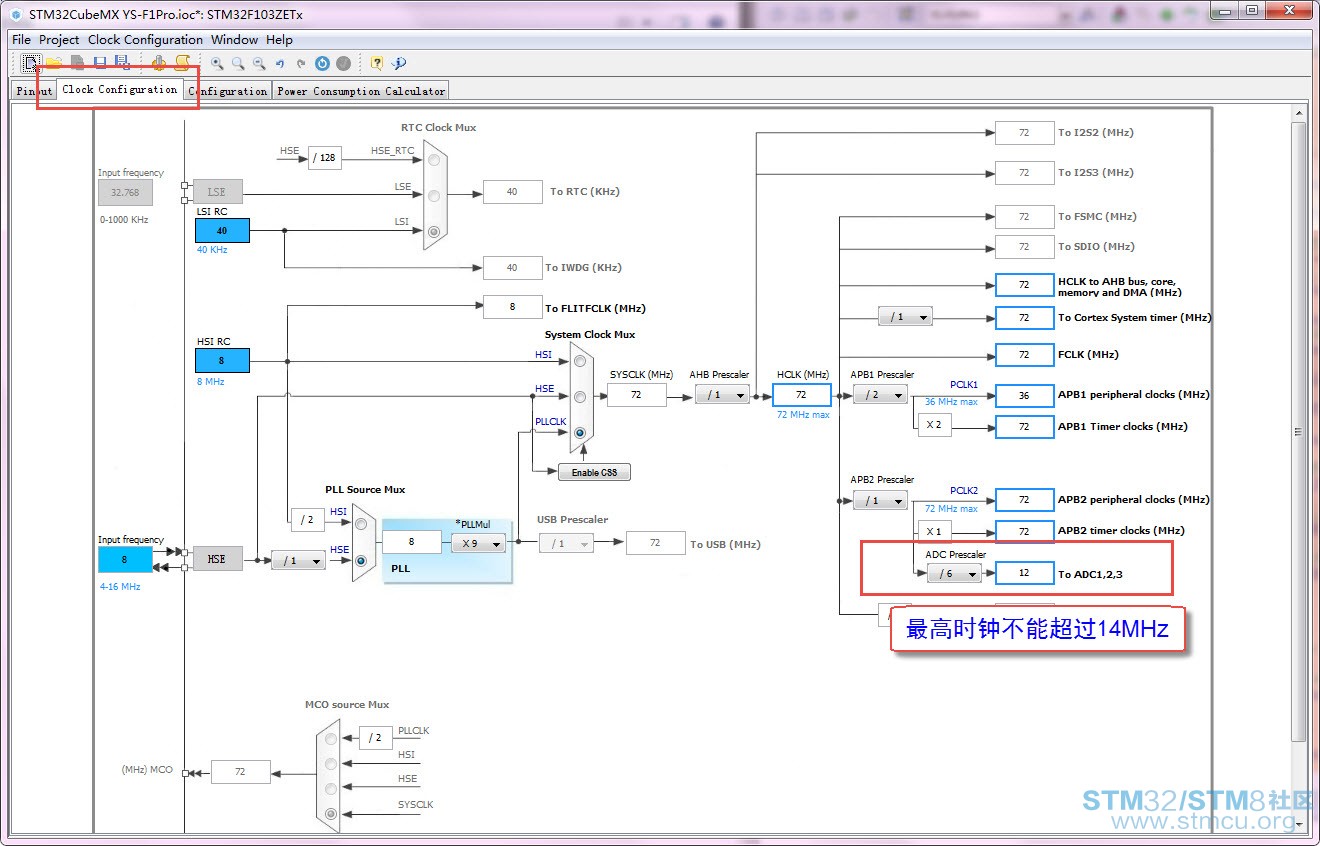Click the blue info icon in toolbar
This screenshot has width=1320, height=846.
pyautogui.click(x=399, y=63)
